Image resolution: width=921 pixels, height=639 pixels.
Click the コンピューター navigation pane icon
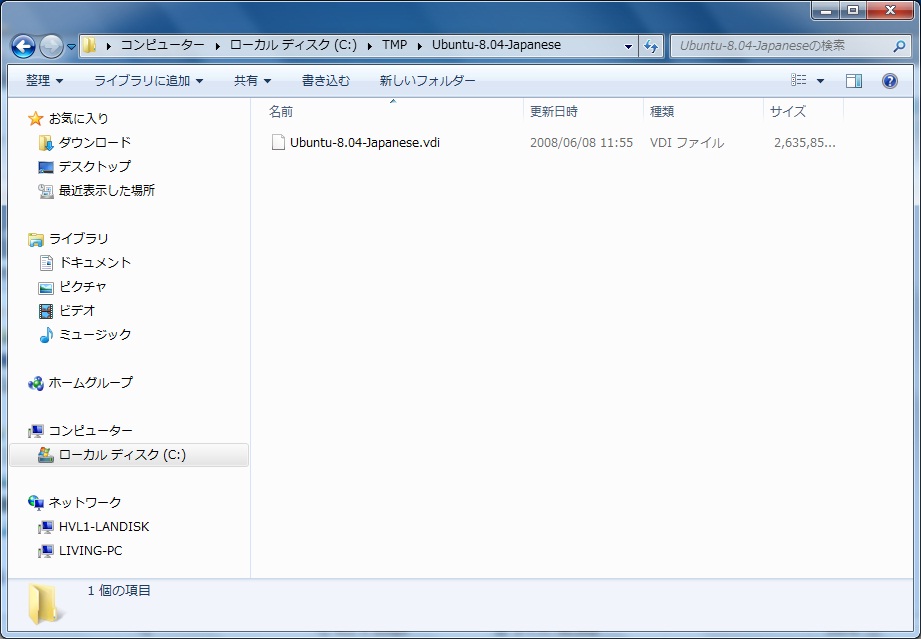35,431
